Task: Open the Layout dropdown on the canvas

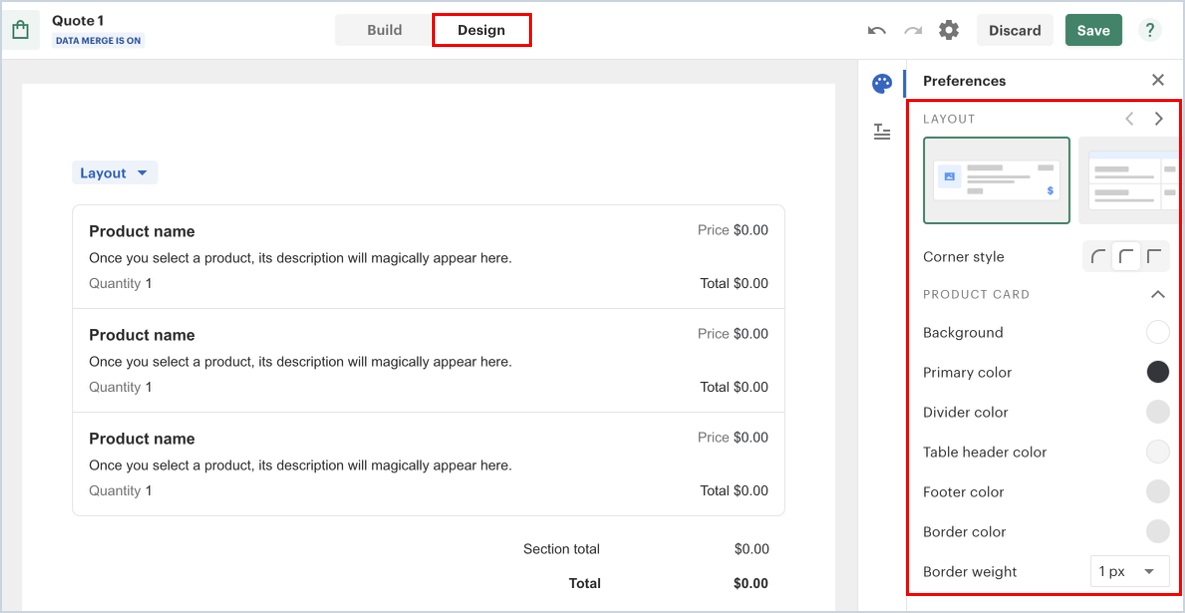Action: 114,173
